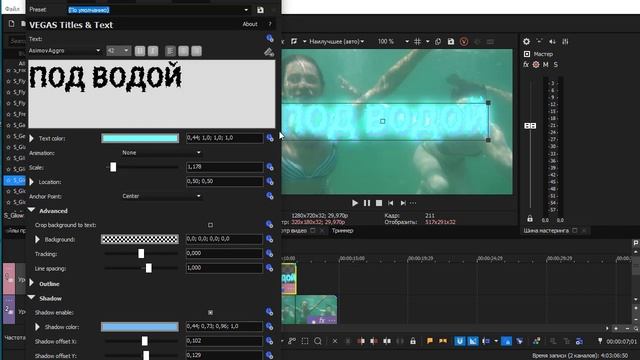The height and width of the screenshot is (360, 640).
Task: Toggle animation keyframe icon for Scale
Action: coord(270,167)
